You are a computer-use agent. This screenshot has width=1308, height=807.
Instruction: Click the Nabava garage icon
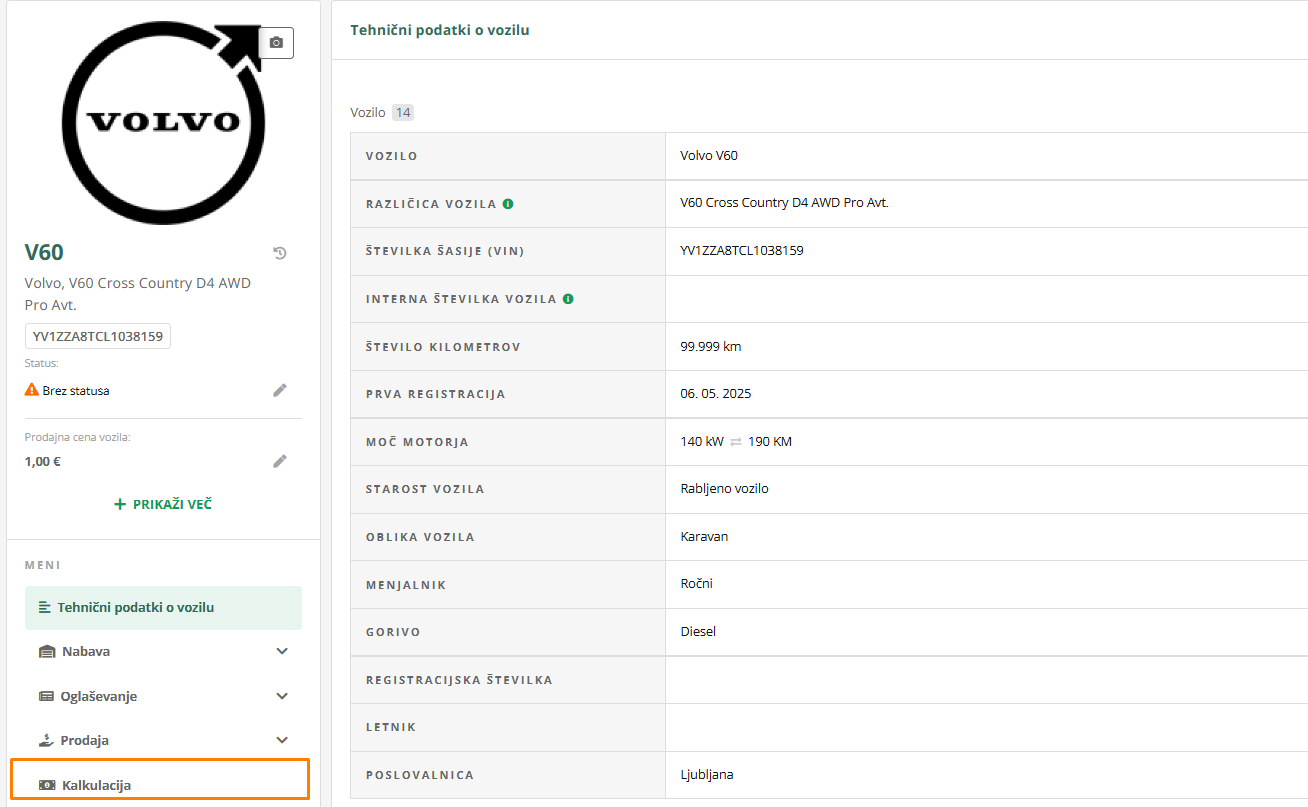point(47,651)
